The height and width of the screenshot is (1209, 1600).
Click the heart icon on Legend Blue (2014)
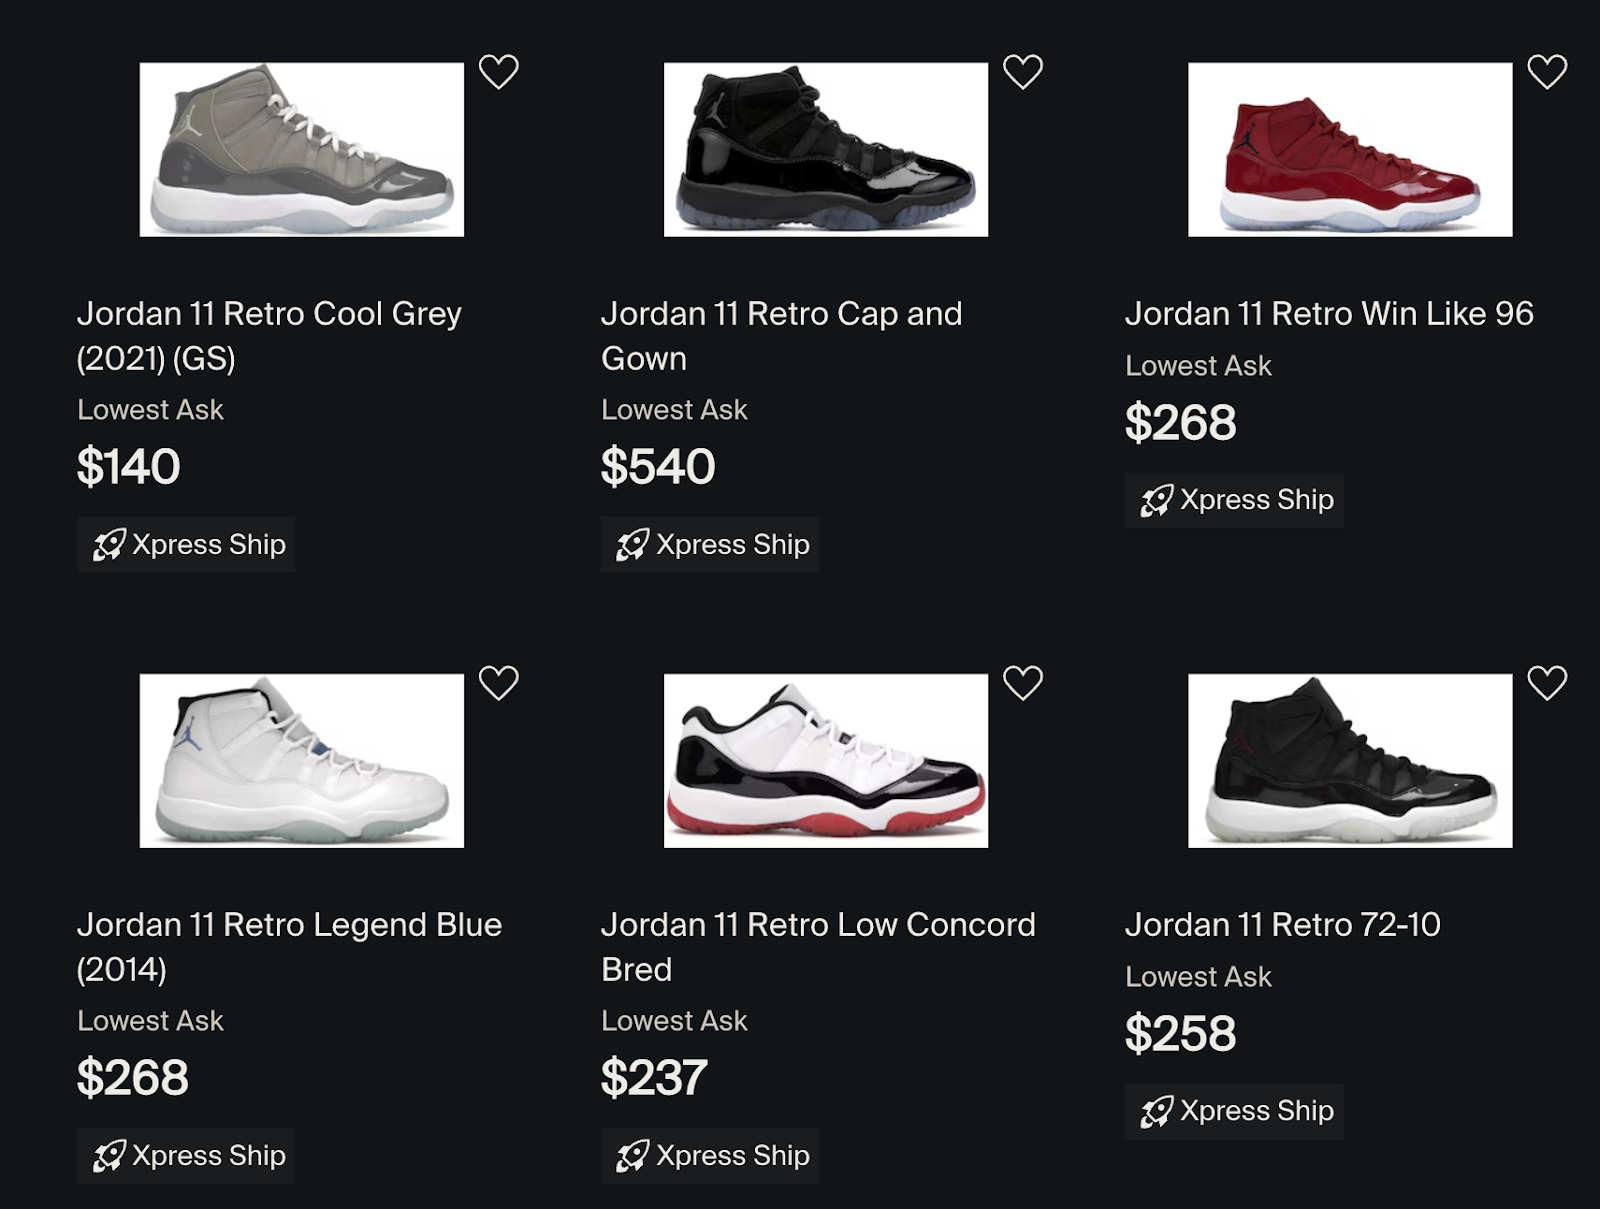point(497,681)
